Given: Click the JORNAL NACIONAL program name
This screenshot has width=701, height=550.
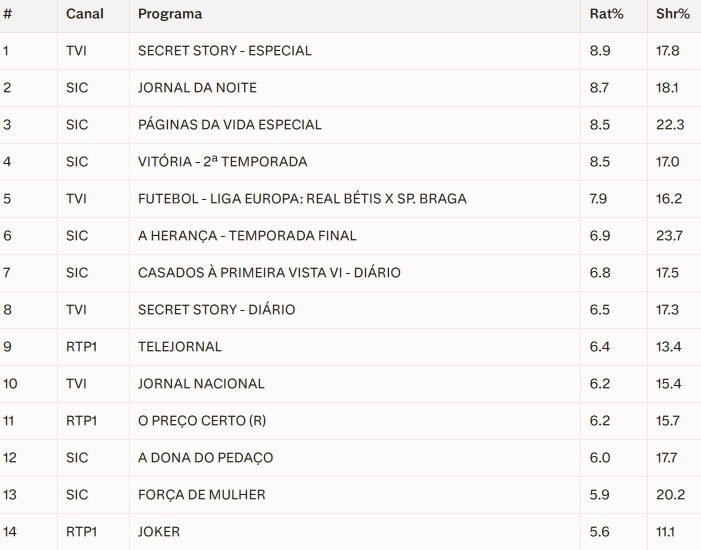Looking at the screenshot, I should pos(201,384).
